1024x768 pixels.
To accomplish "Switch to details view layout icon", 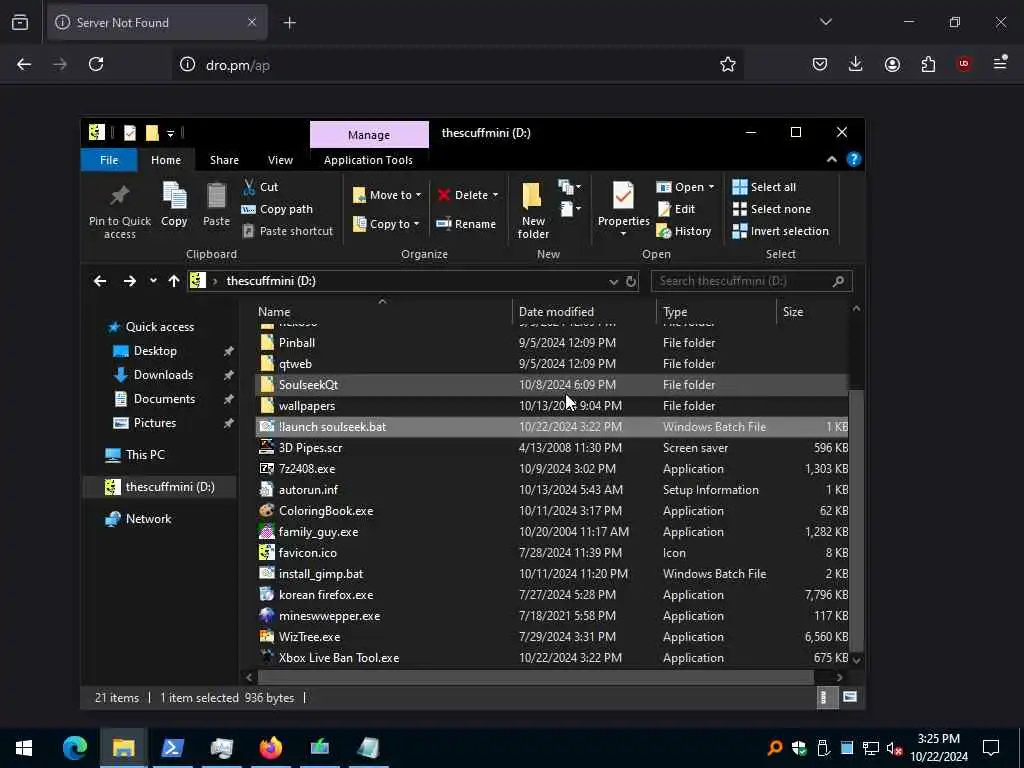I will (826, 697).
